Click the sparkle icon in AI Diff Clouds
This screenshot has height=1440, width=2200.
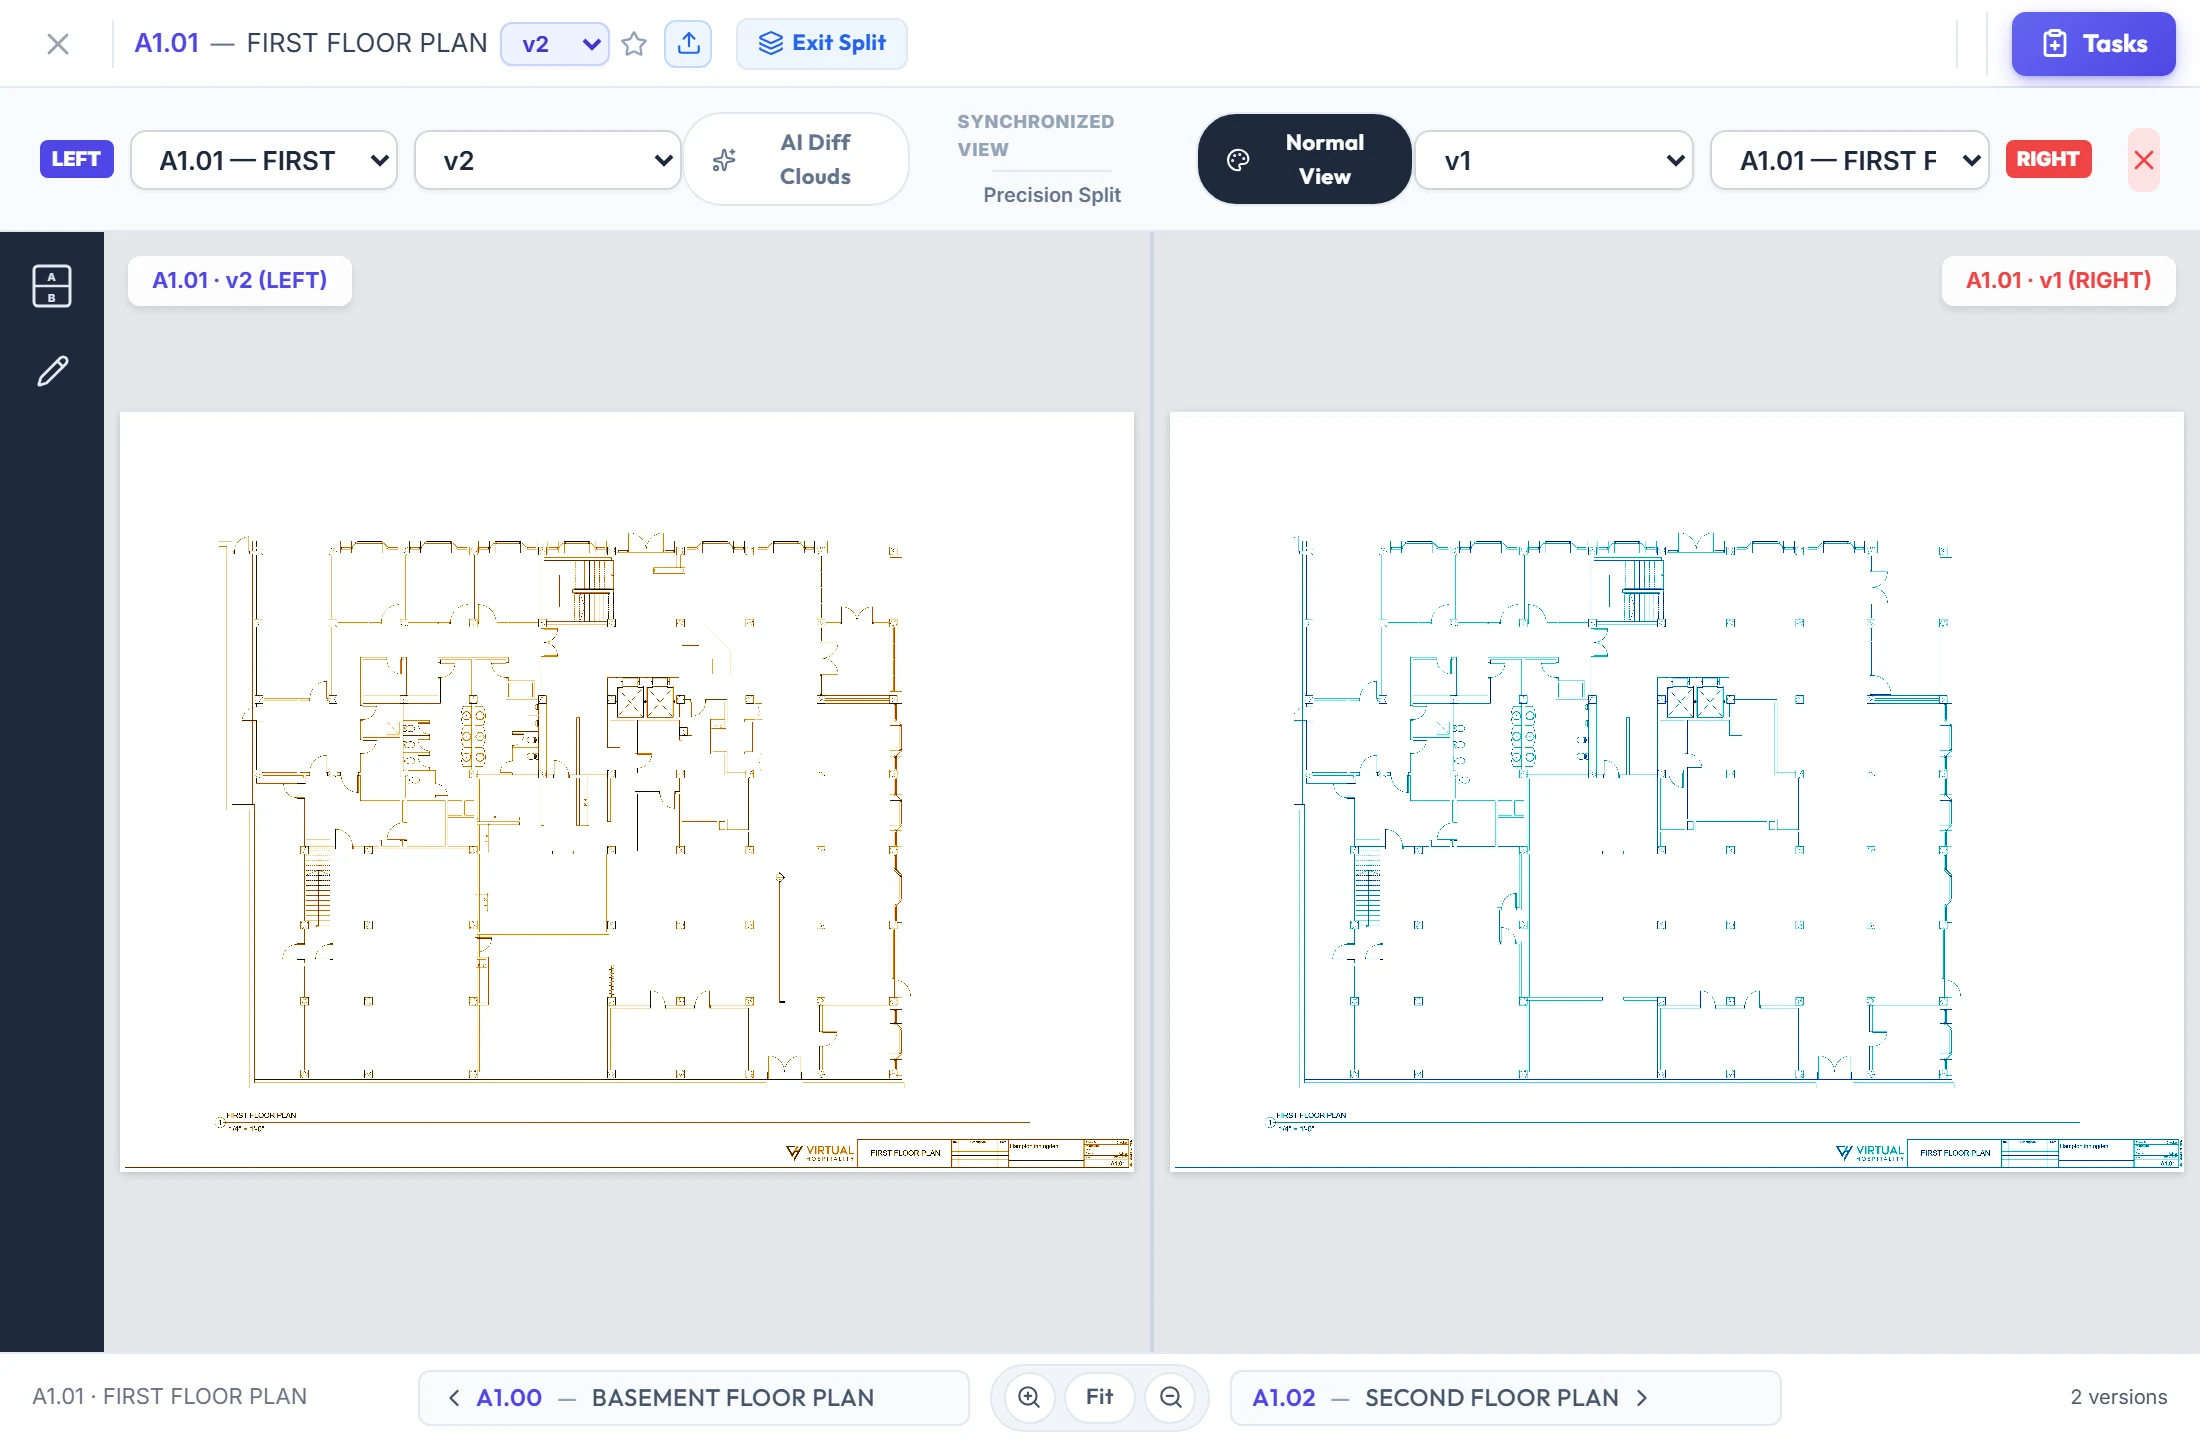click(724, 160)
